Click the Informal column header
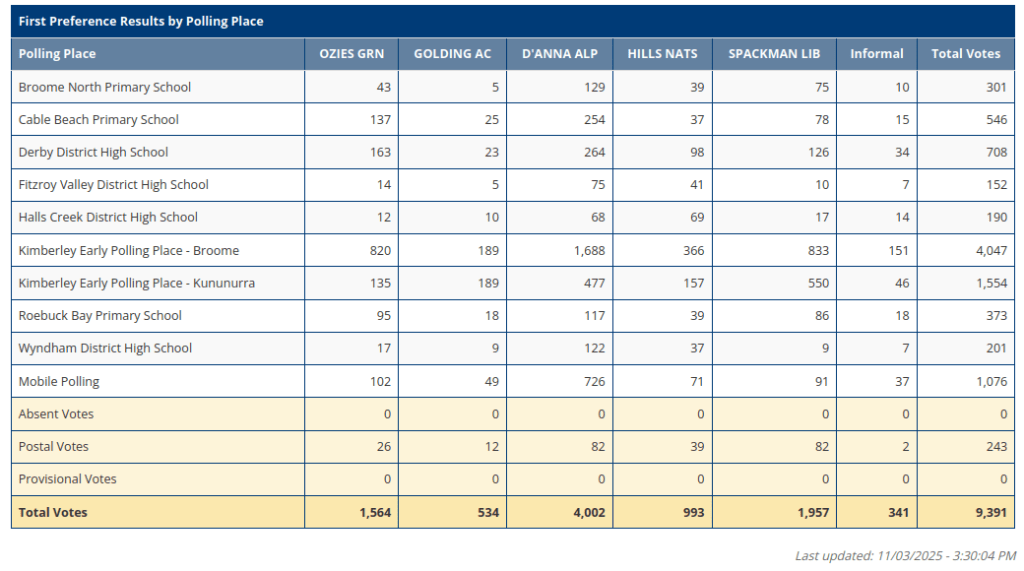Image resolution: width=1024 pixels, height=571 pixels. tap(876, 54)
